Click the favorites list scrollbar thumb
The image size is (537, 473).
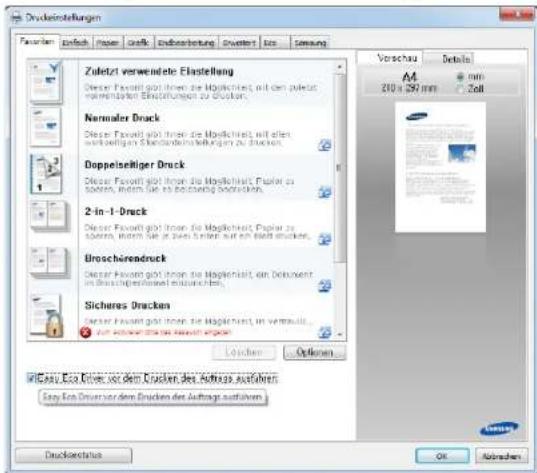click(x=339, y=168)
